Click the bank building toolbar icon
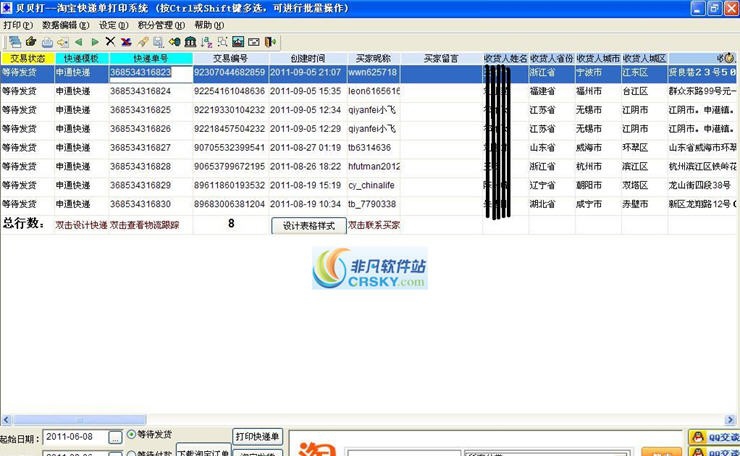 190,42
